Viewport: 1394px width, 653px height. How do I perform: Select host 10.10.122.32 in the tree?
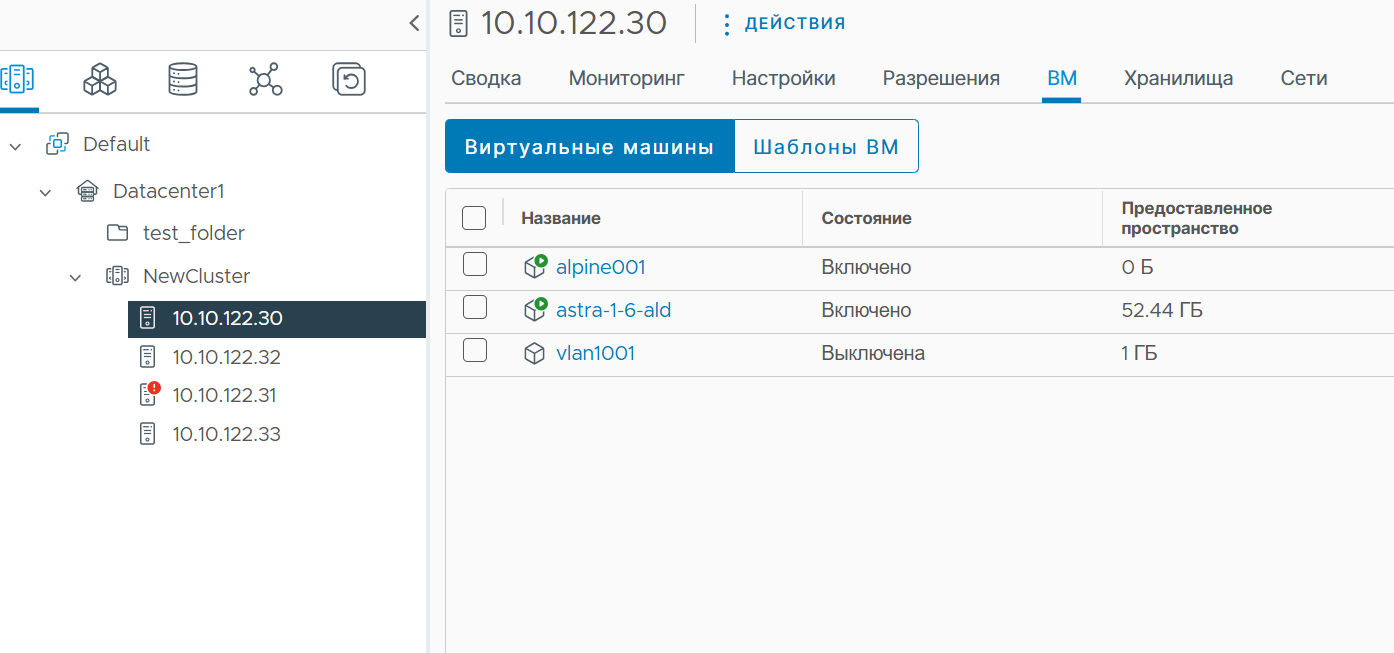coord(226,357)
